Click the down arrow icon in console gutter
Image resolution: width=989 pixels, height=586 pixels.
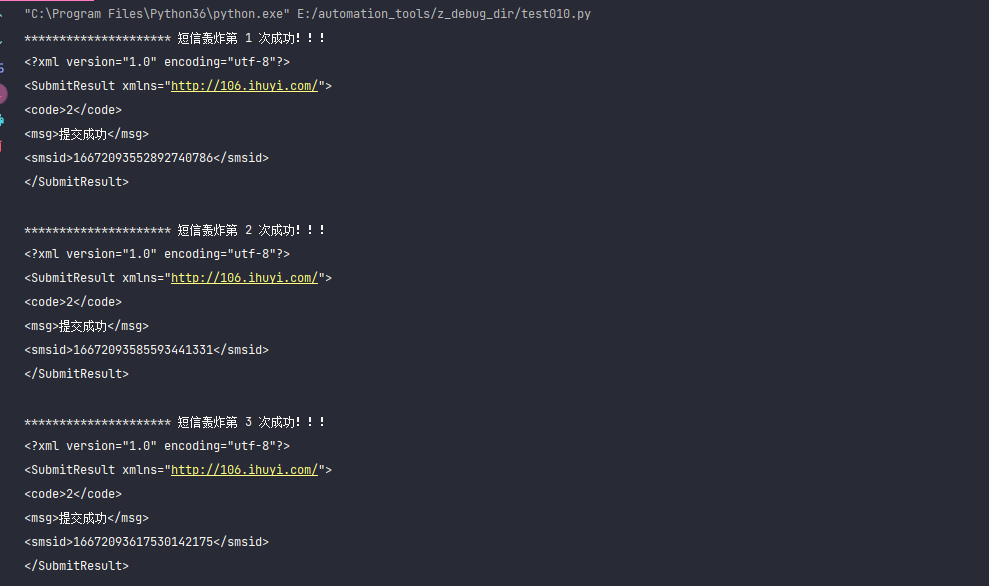1,41
